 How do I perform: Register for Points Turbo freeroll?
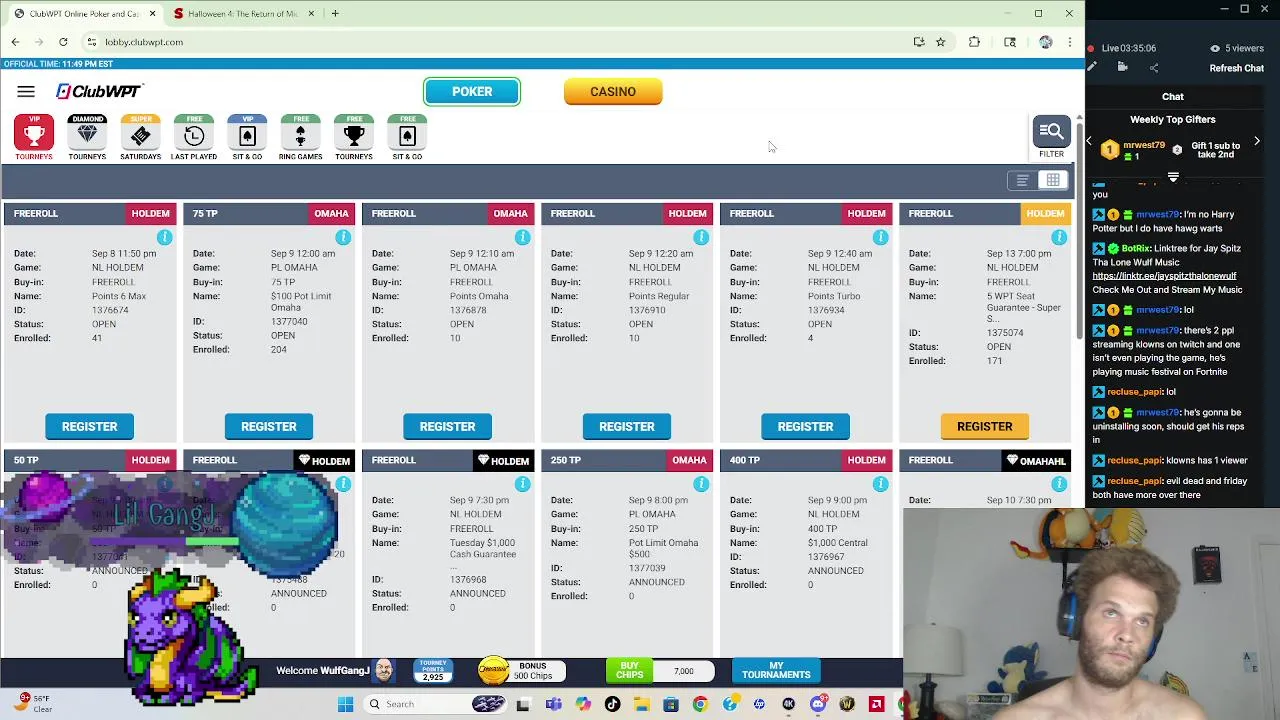click(x=805, y=427)
